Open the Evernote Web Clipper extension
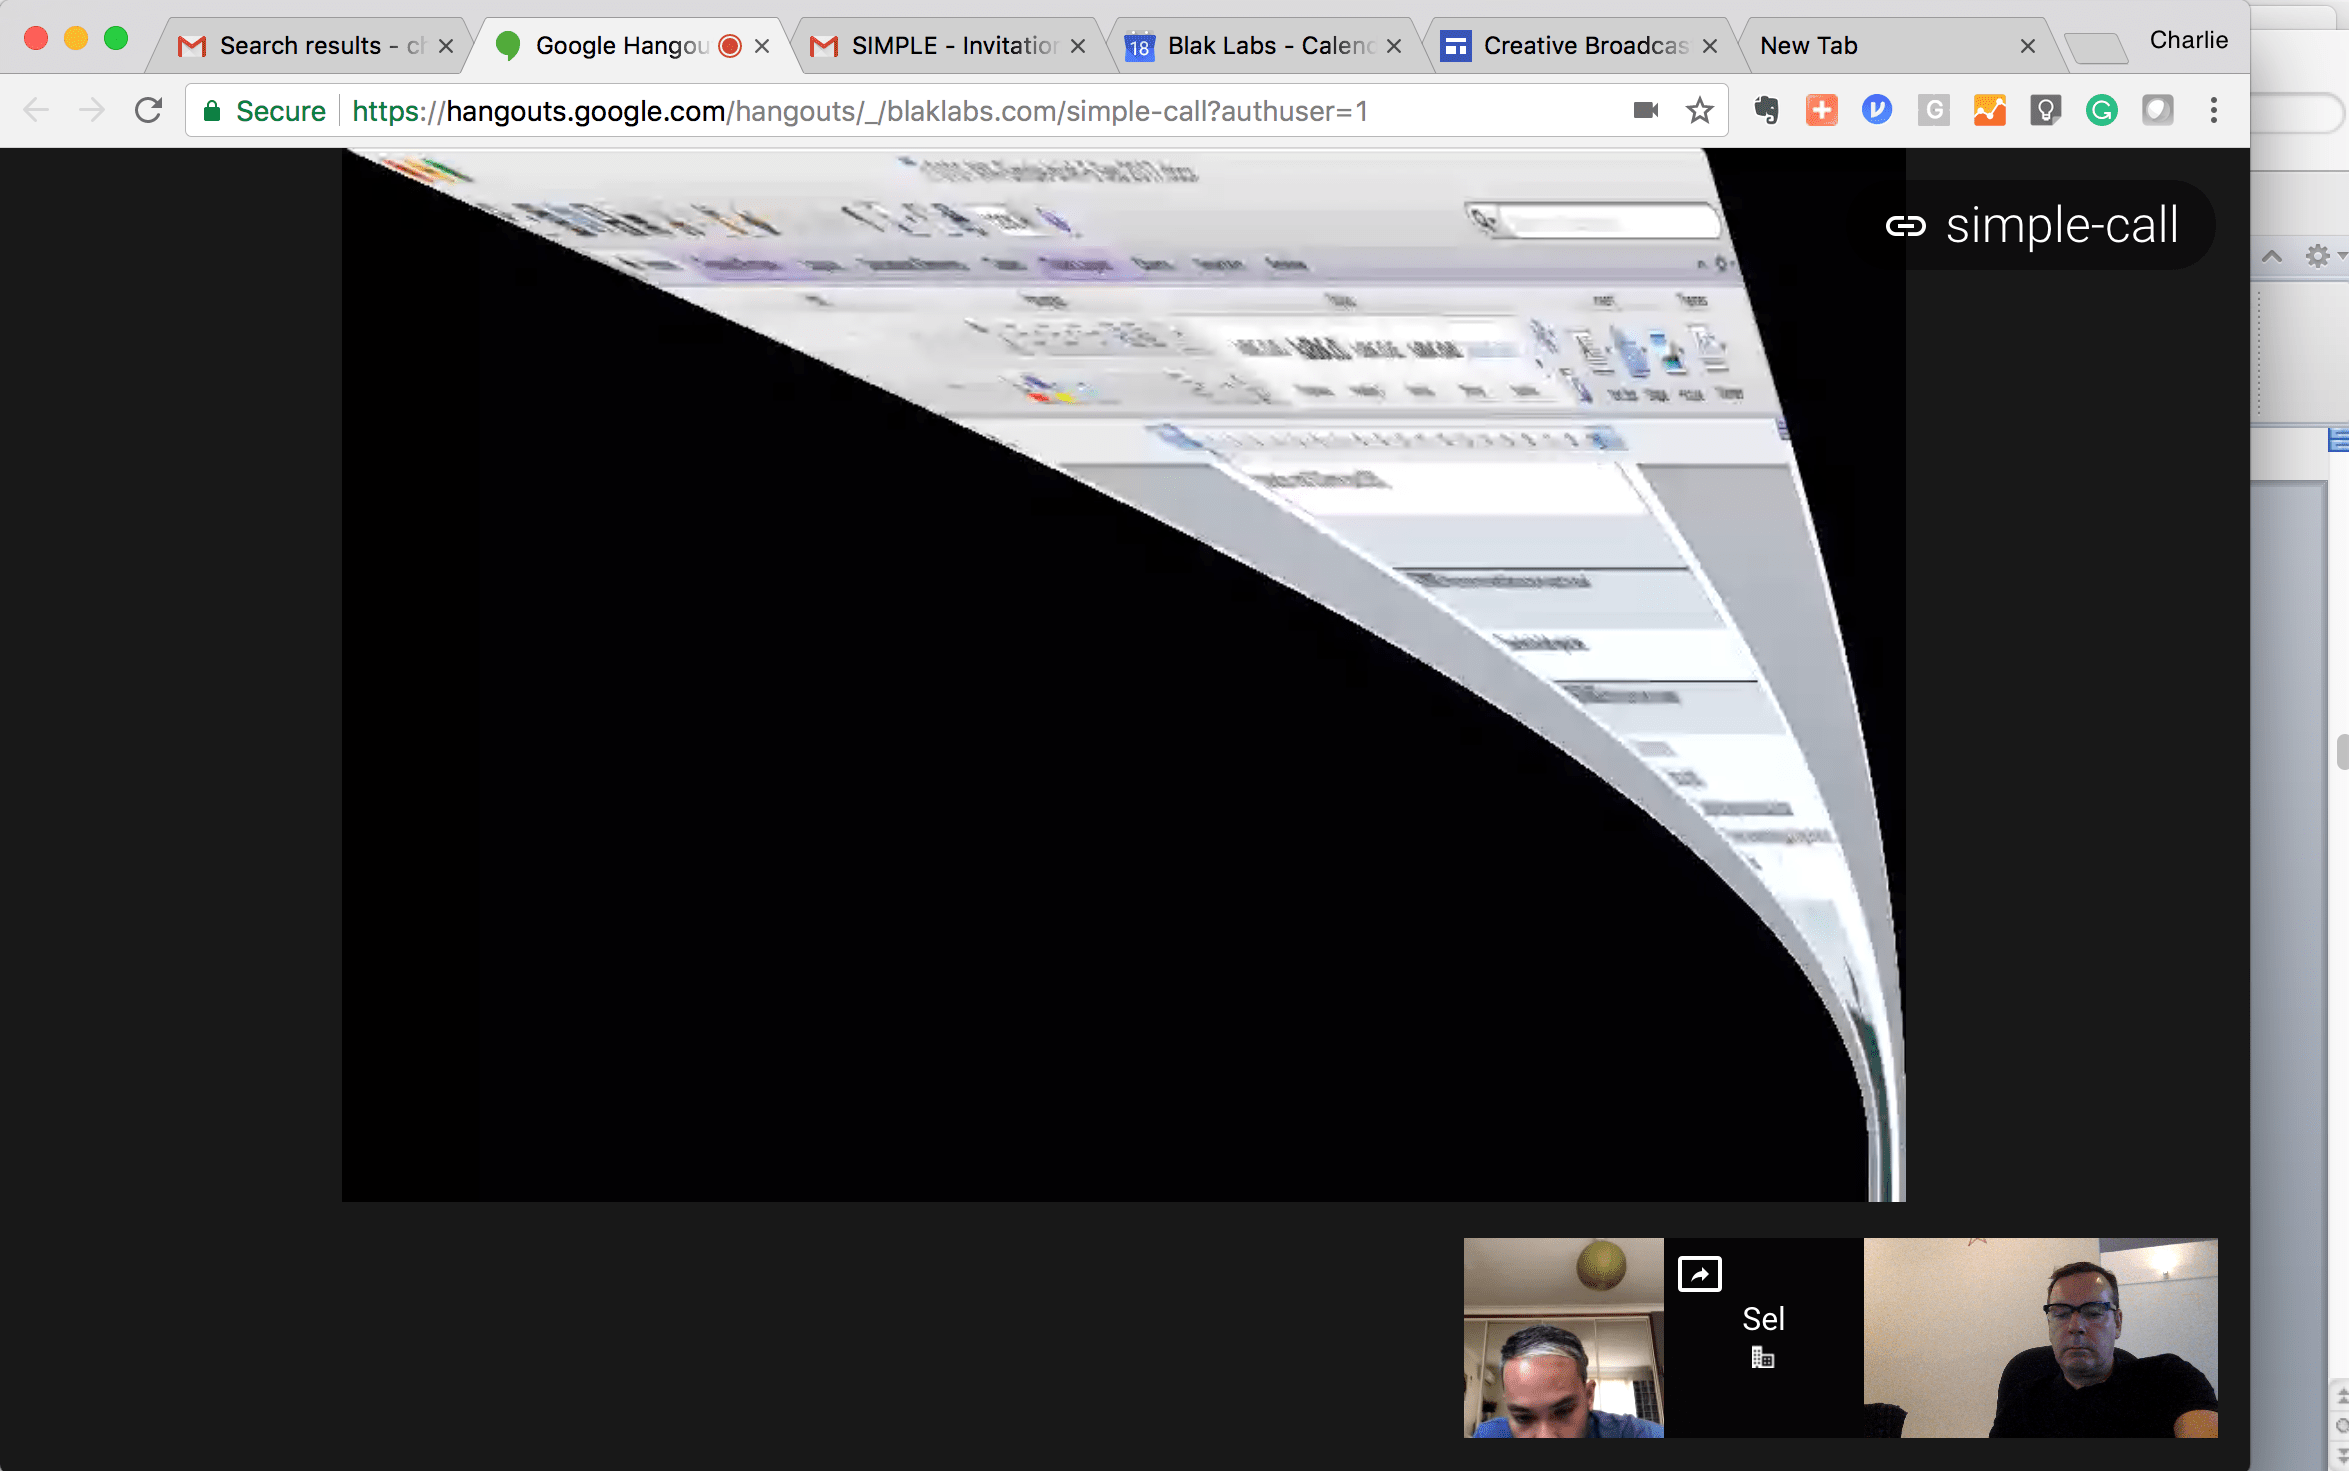The image size is (2349, 1471). coord(1765,110)
